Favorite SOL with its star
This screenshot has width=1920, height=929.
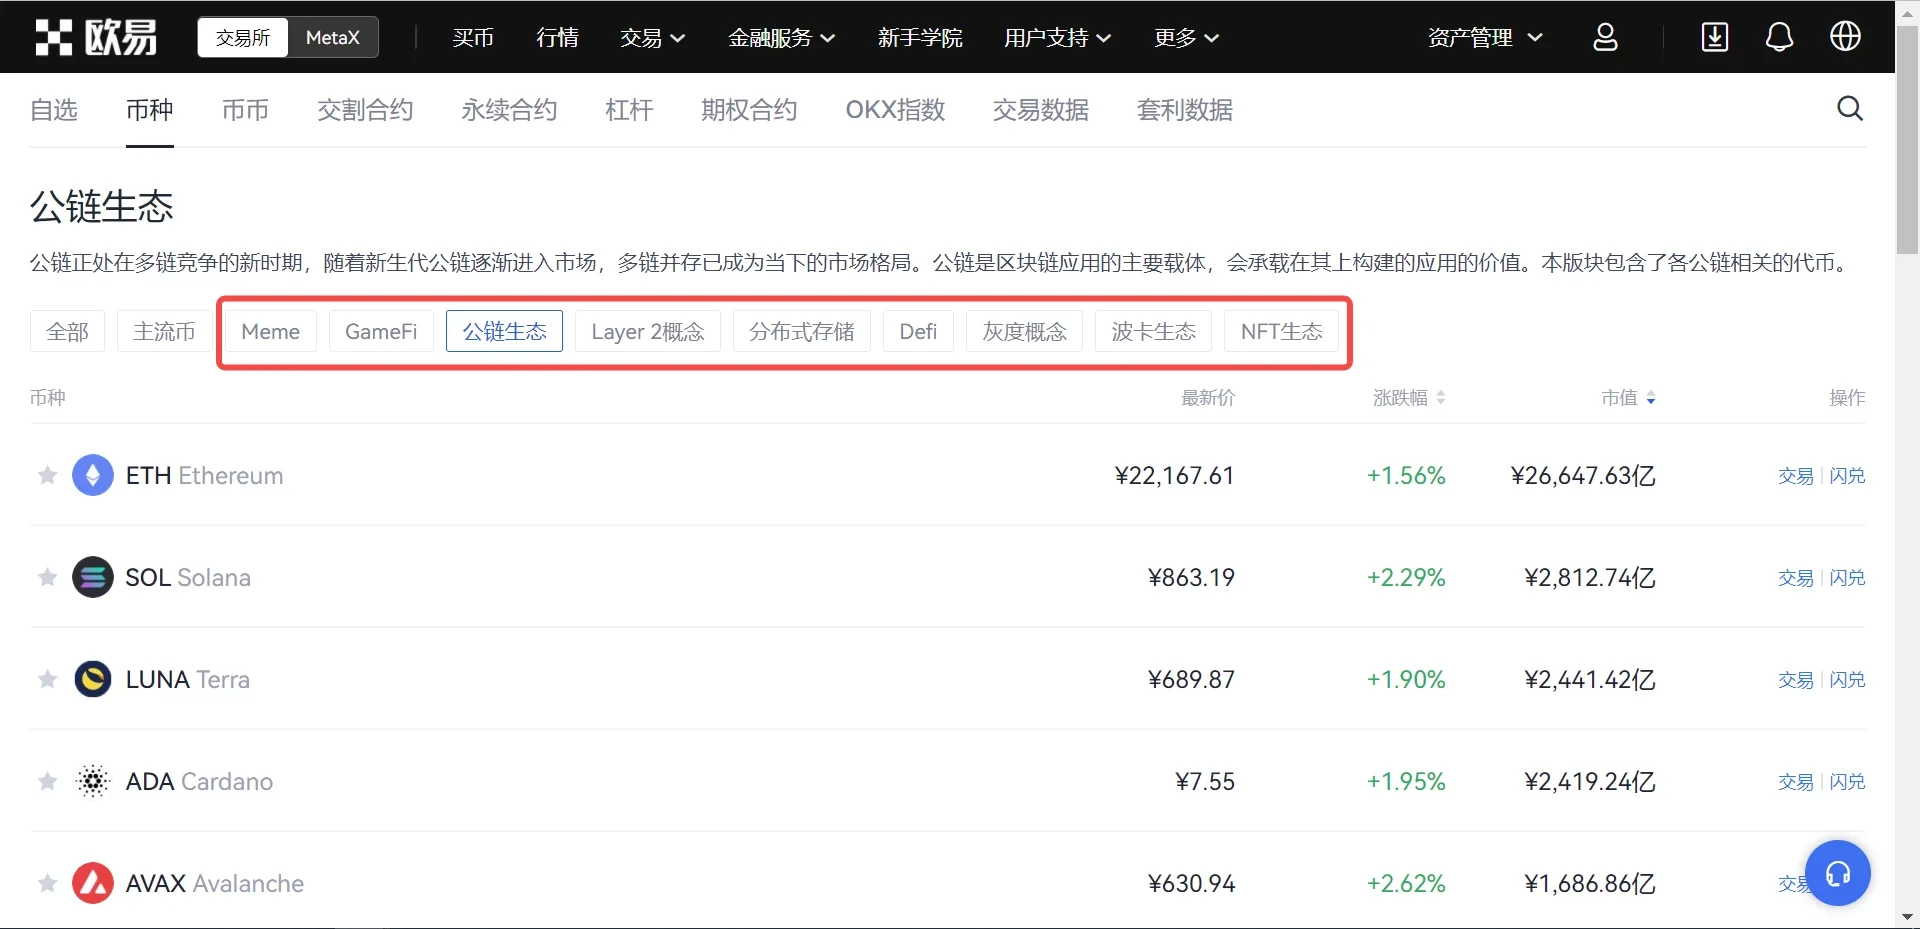(46, 577)
